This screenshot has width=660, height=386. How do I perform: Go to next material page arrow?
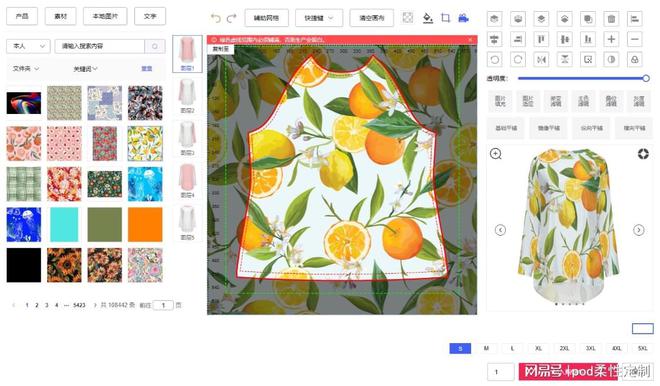[x=95, y=305]
